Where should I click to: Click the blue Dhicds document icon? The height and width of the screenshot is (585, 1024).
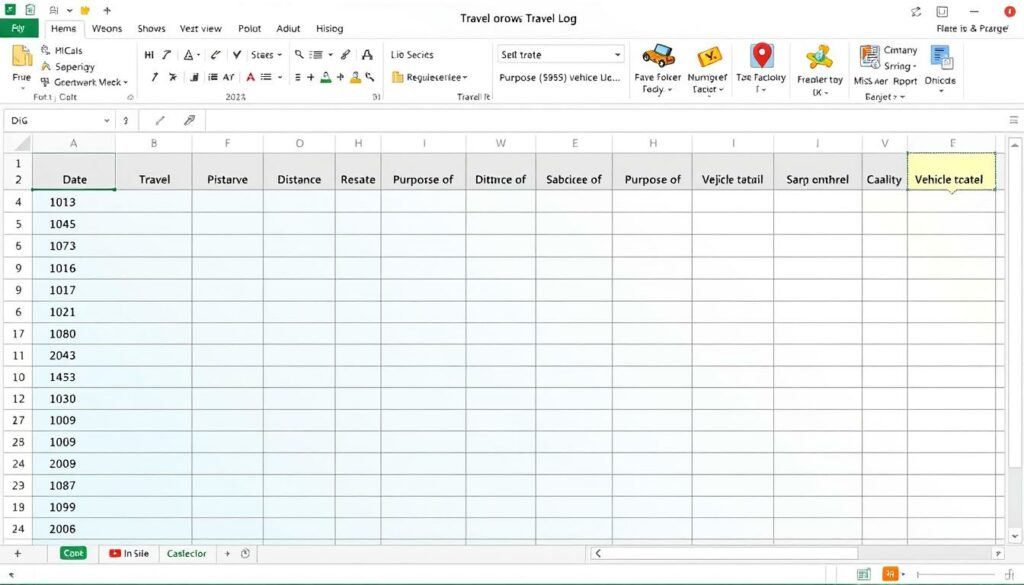[x=941, y=57]
